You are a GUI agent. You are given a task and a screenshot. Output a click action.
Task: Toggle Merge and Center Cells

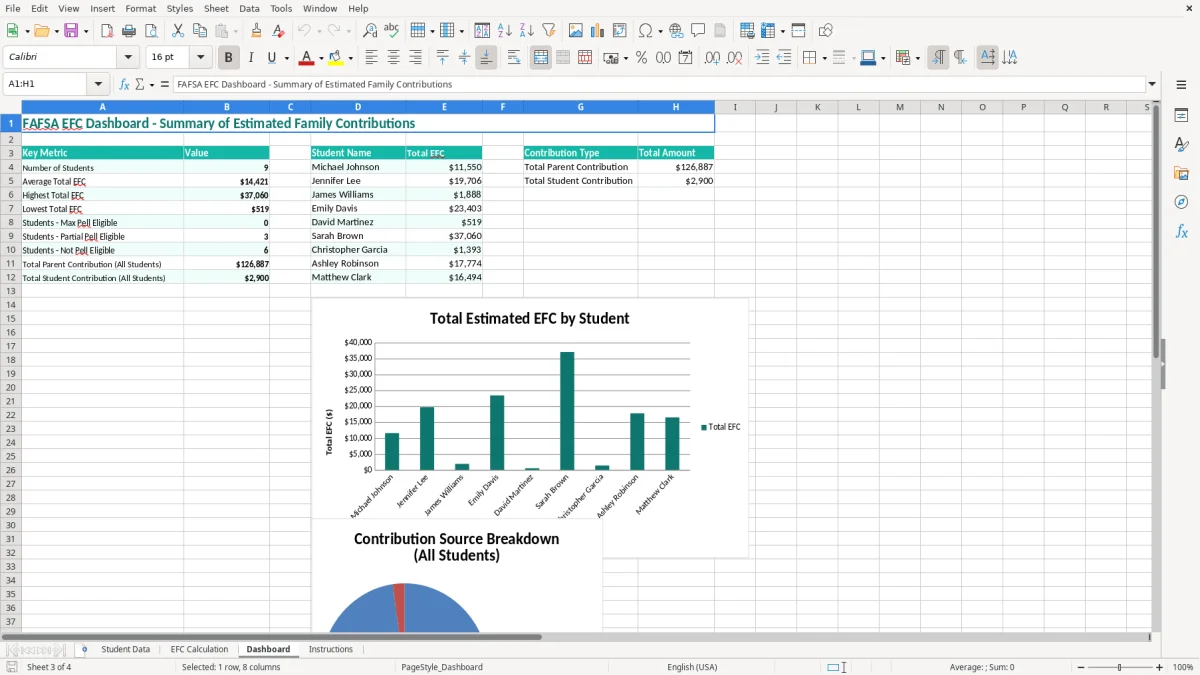point(541,58)
